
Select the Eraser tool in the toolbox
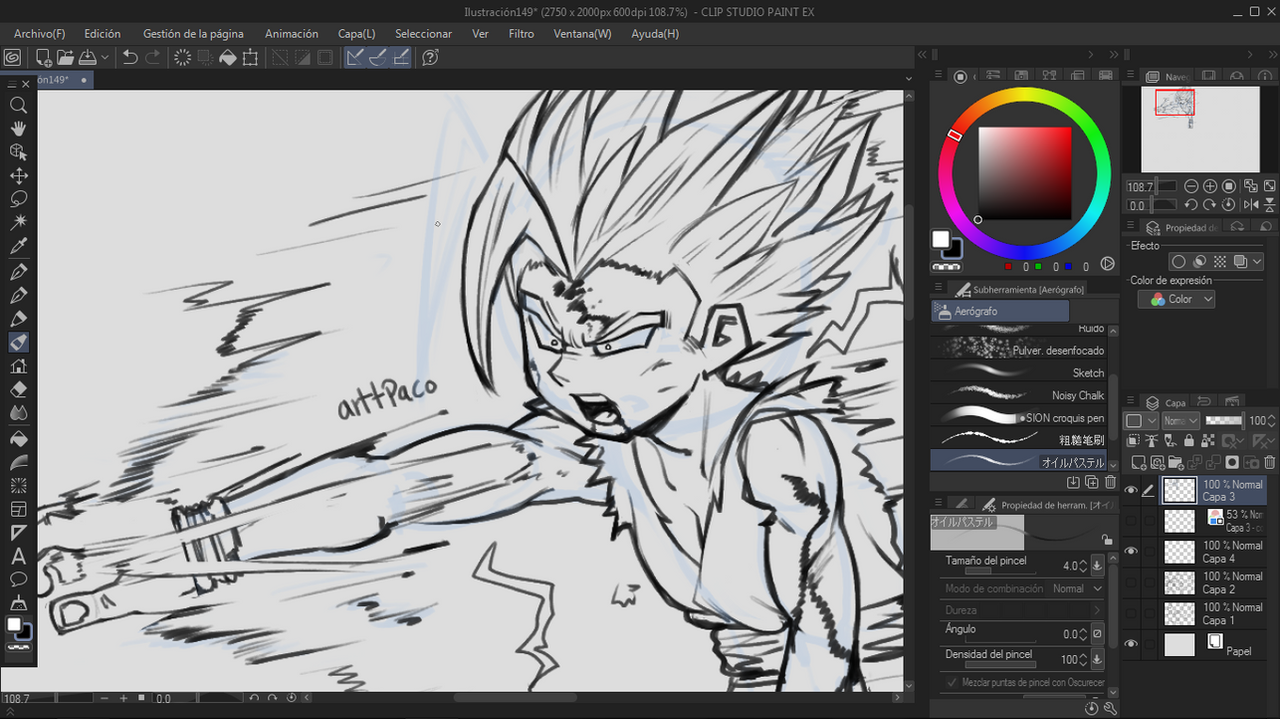pyautogui.click(x=18, y=390)
